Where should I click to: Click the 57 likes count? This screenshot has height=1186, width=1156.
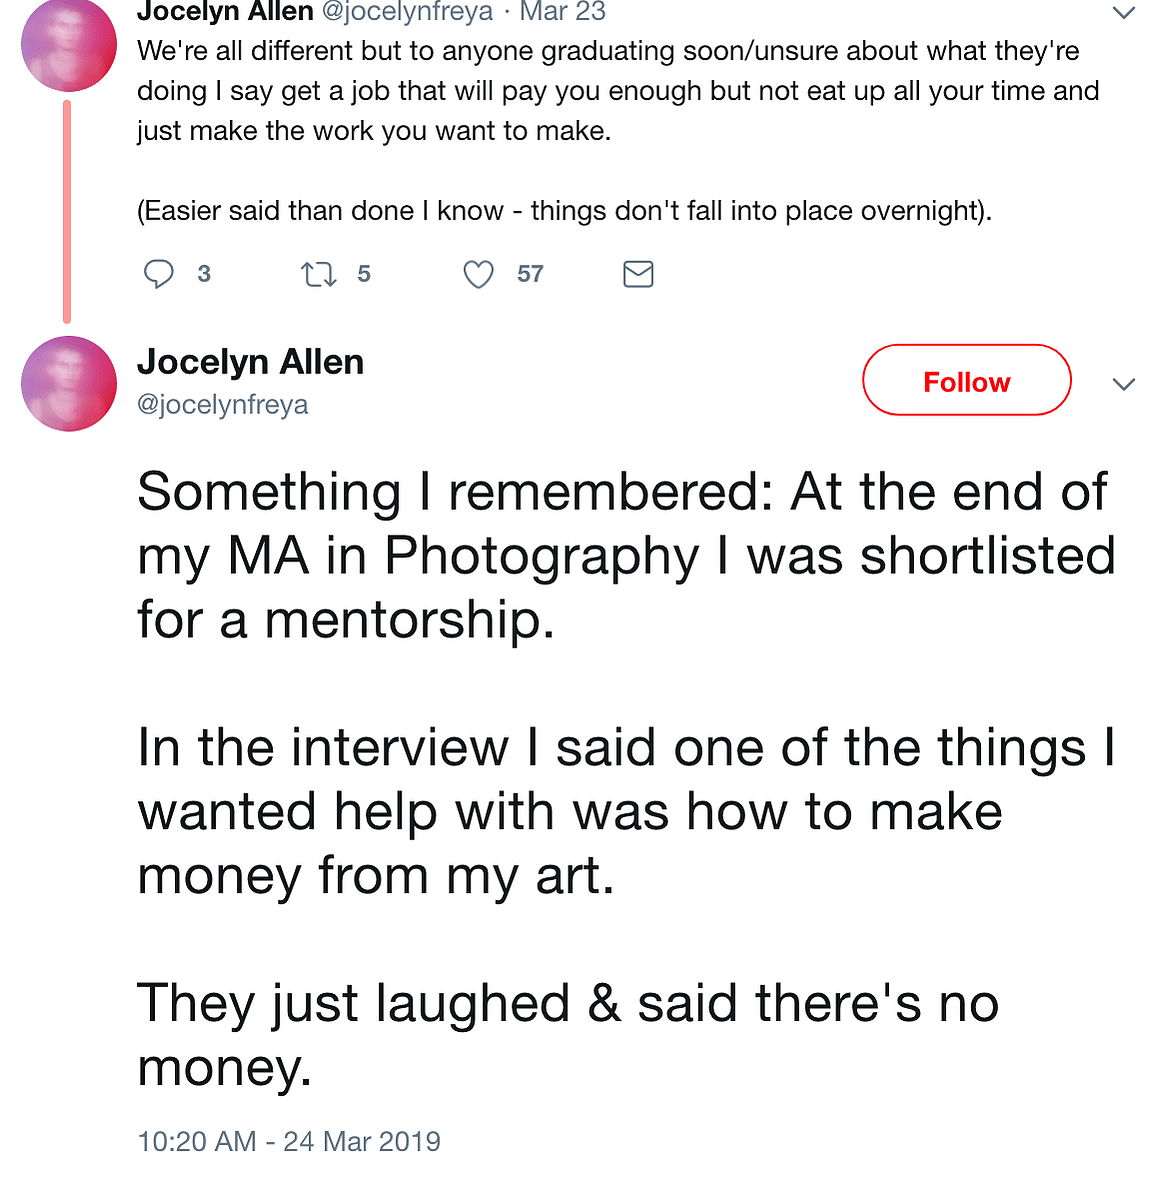tap(530, 274)
